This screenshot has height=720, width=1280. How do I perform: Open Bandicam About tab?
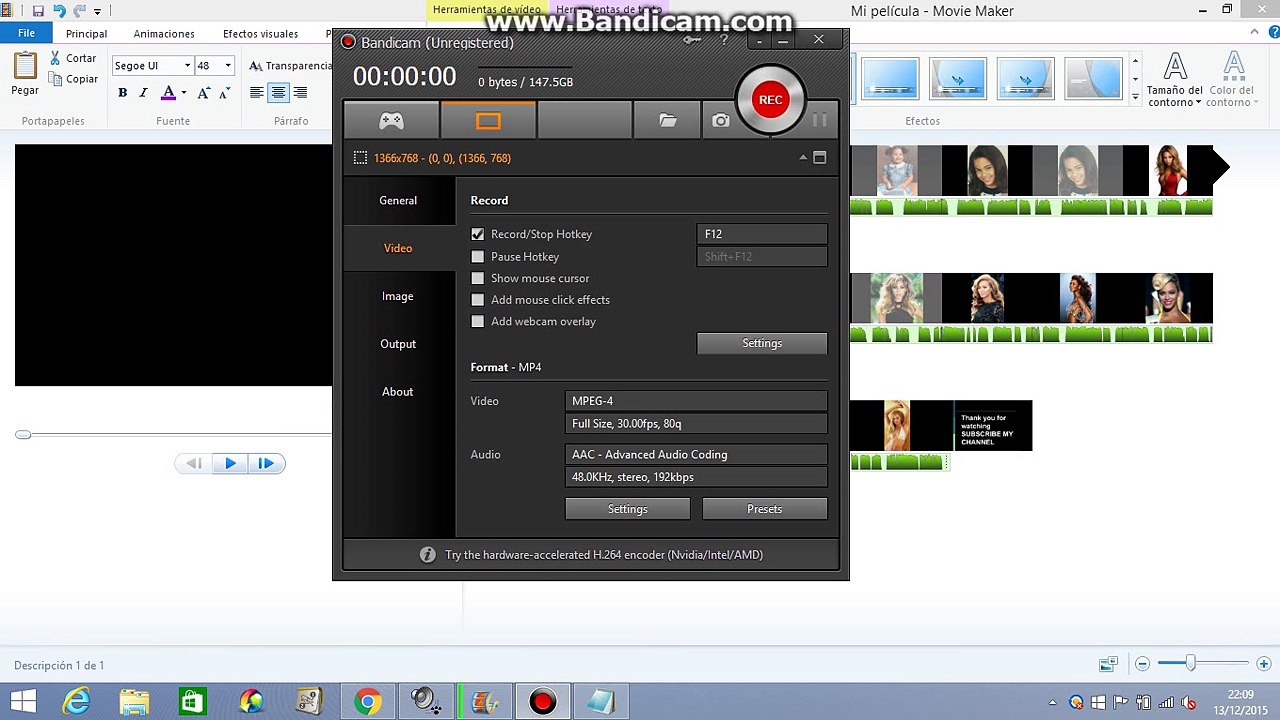point(398,392)
